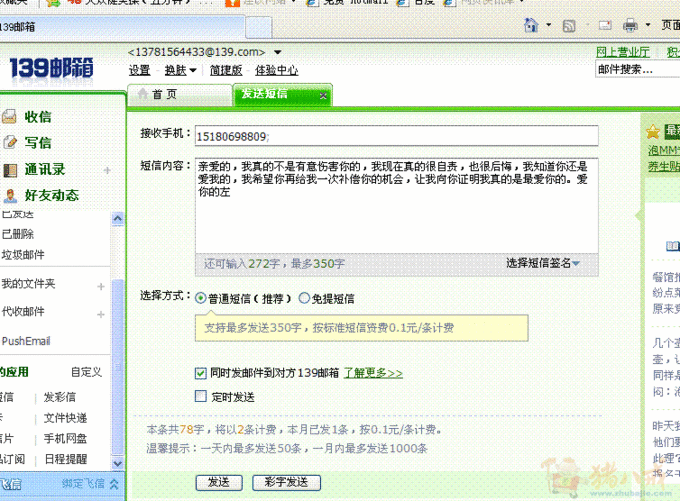Open the 选择短信签名 dropdown
The height and width of the screenshot is (501, 680).
543,263
